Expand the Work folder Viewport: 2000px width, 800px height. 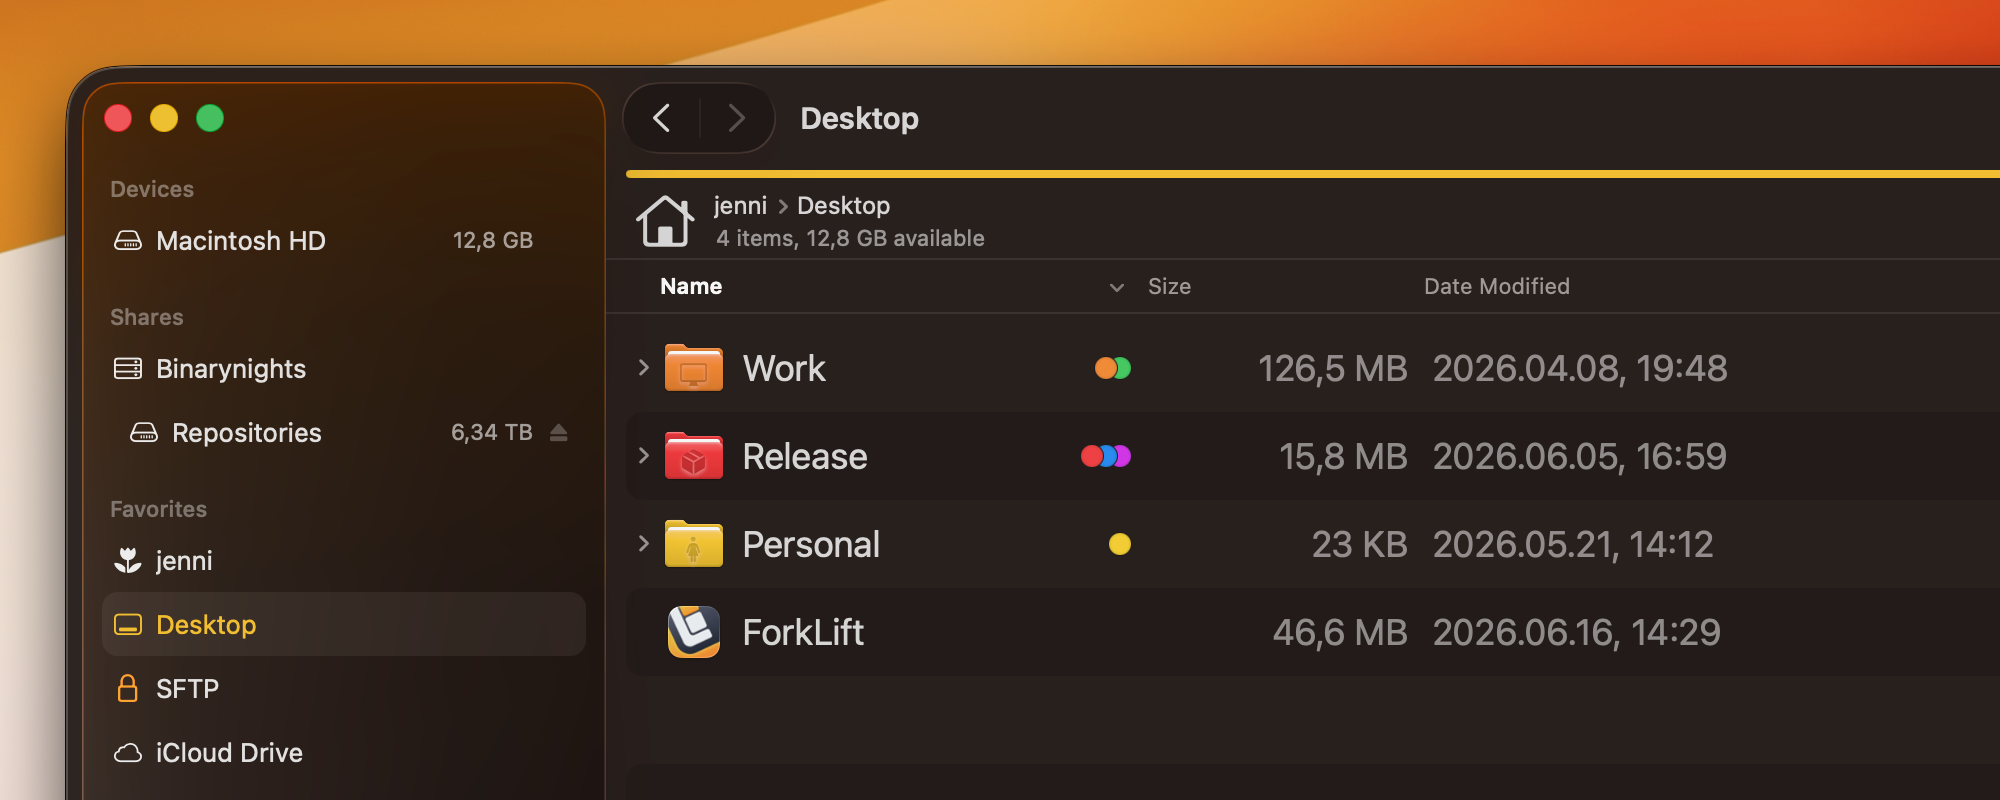tap(644, 368)
